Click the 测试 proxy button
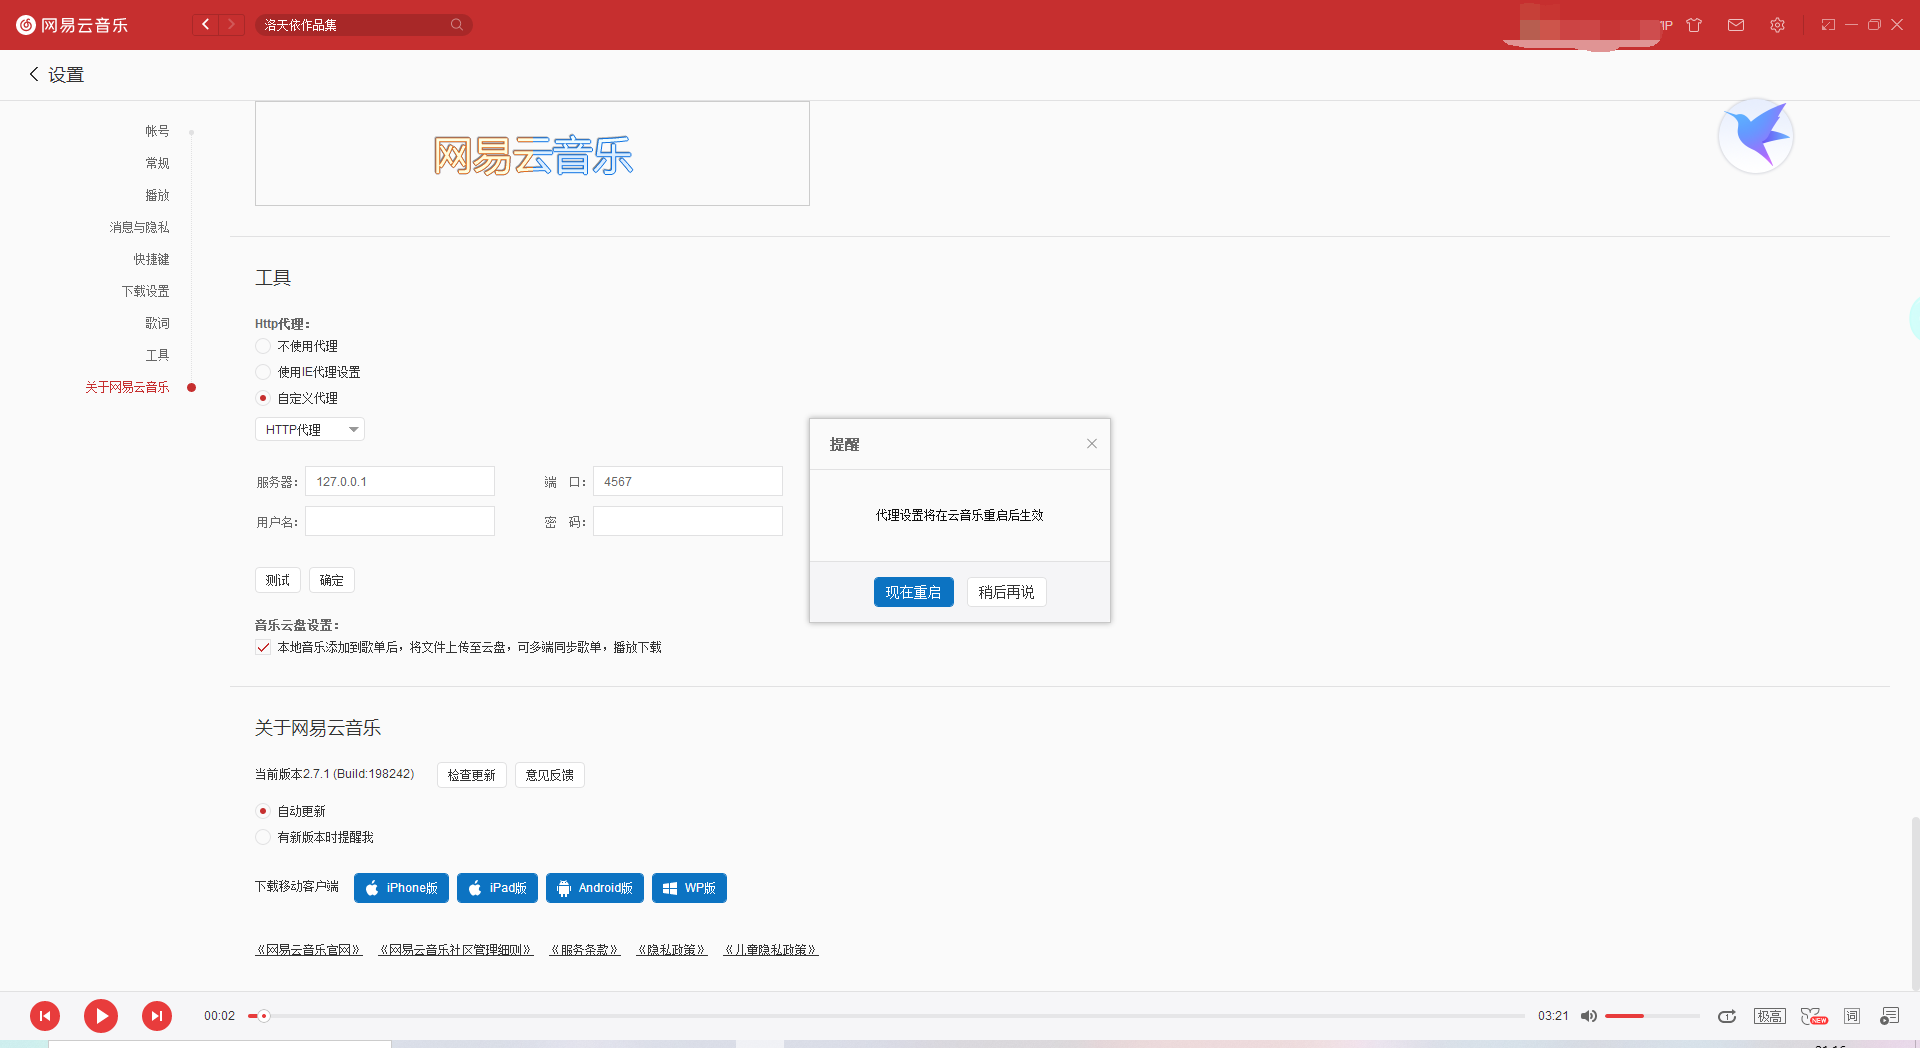Image resolution: width=1920 pixels, height=1048 pixels. [x=278, y=580]
